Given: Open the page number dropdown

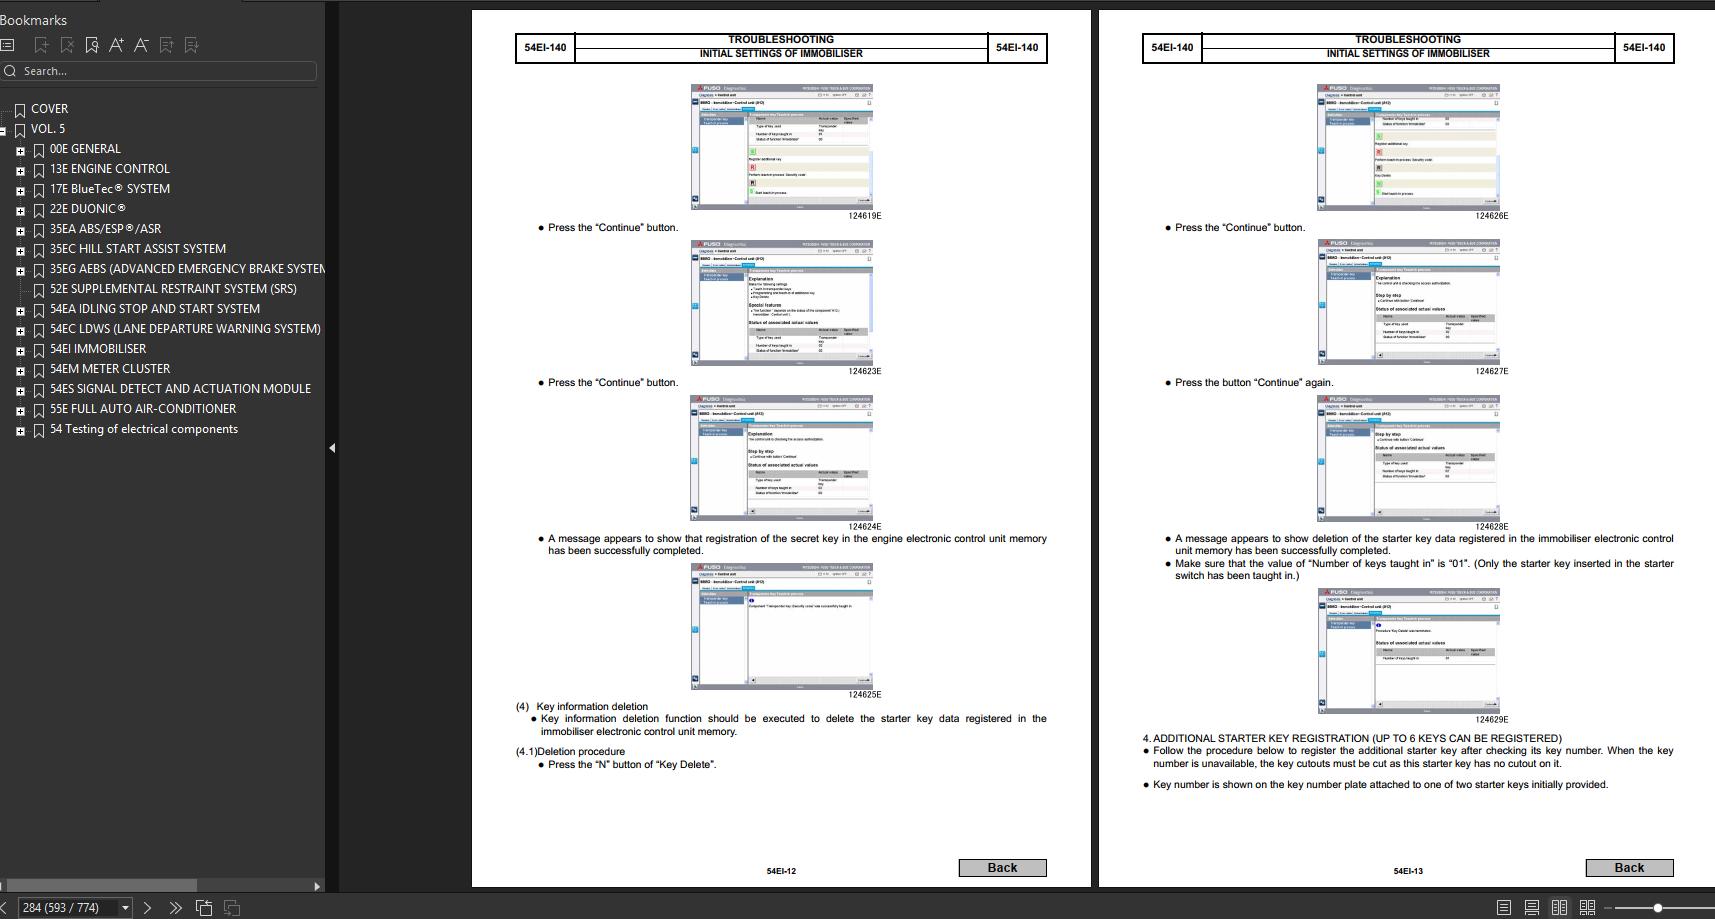Looking at the screenshot, I should [x=125, y=908].
